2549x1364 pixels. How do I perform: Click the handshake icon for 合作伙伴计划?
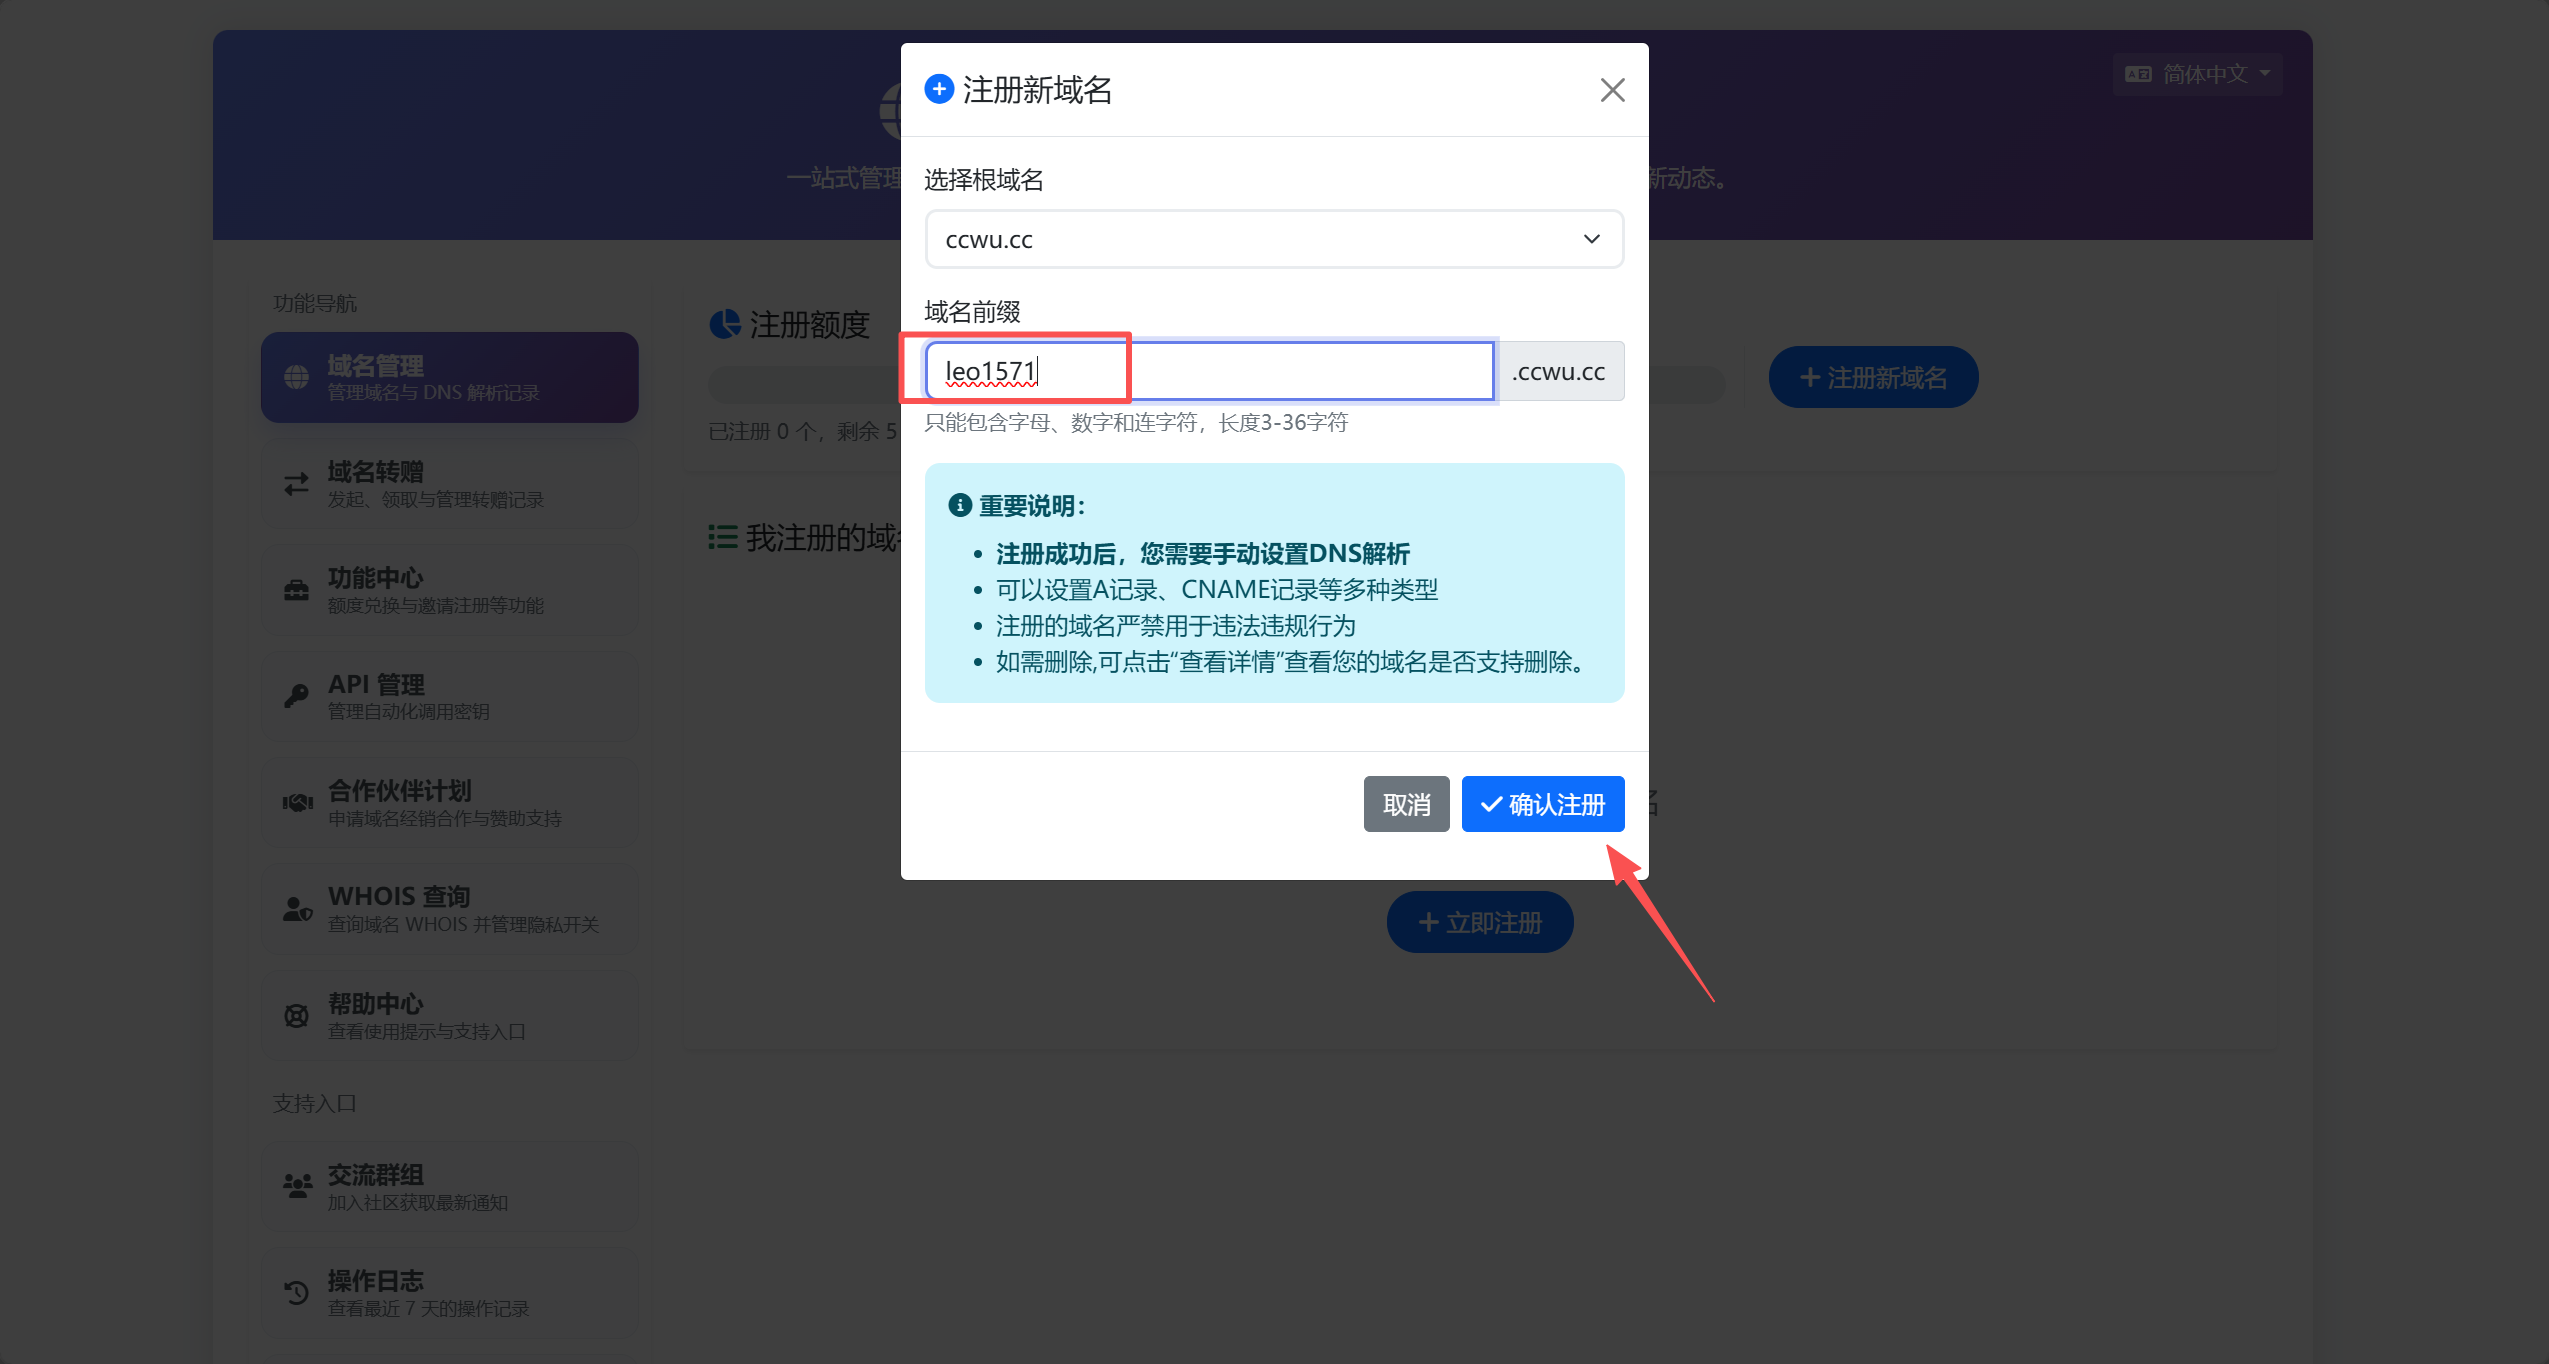297,802
